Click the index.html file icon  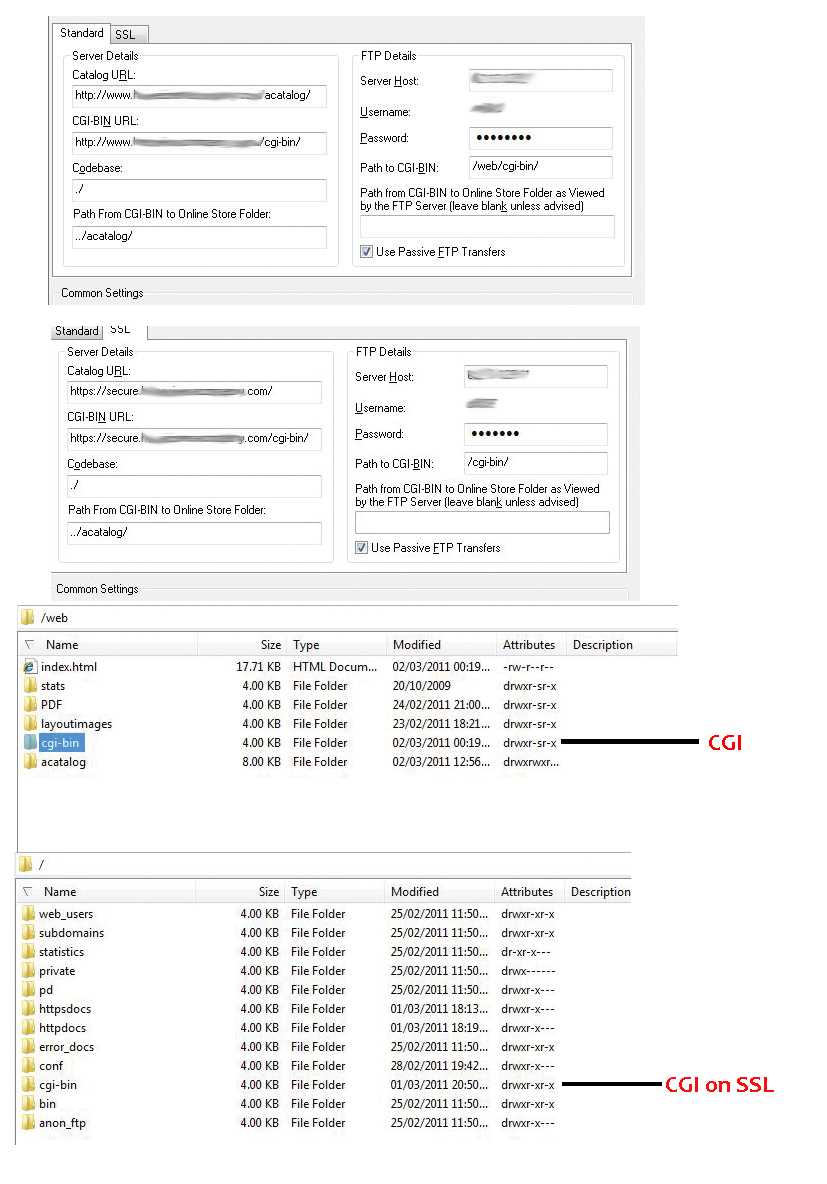pyautogui.click(x=30, y=667)
